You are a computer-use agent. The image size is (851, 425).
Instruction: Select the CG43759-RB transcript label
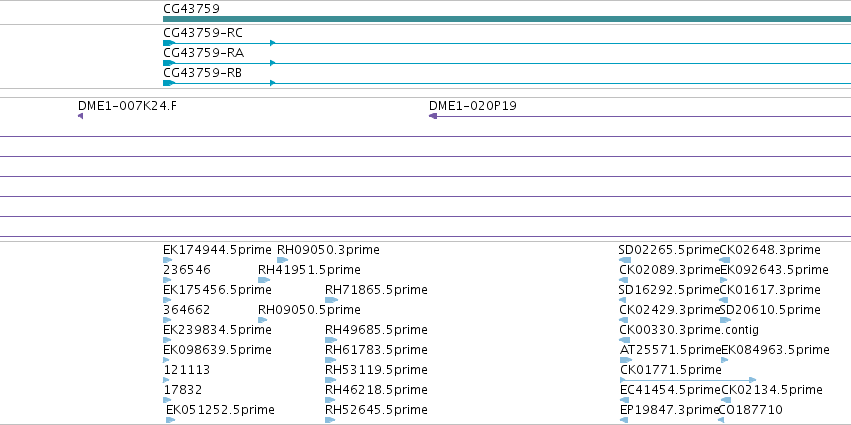click(202, 73)
